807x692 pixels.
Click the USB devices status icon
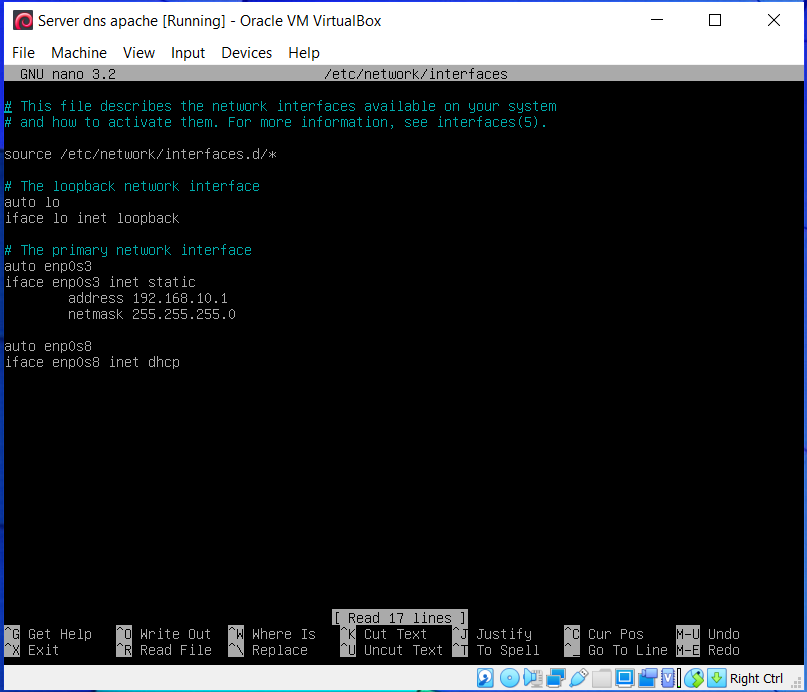(579, 678)
